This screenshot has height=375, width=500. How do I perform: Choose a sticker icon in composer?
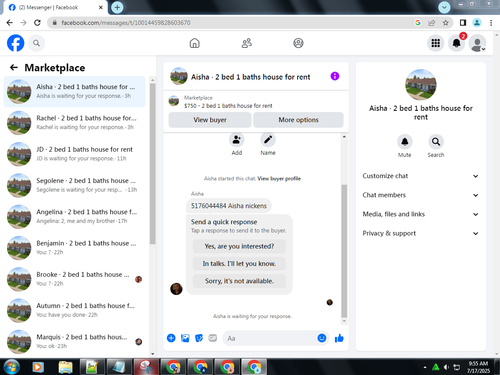coord(199,338)
